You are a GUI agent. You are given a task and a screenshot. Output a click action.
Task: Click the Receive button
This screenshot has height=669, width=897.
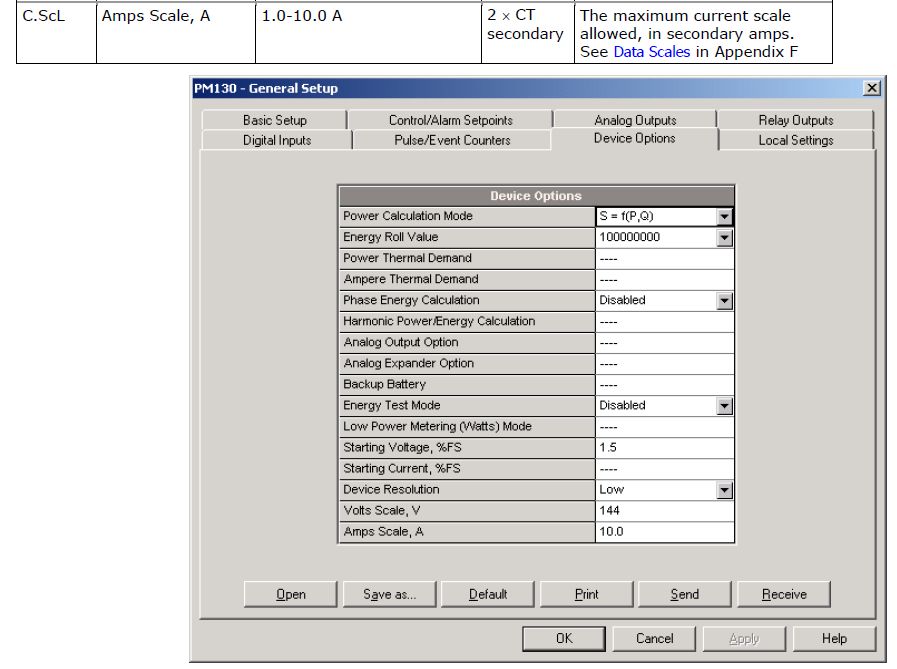784,594
